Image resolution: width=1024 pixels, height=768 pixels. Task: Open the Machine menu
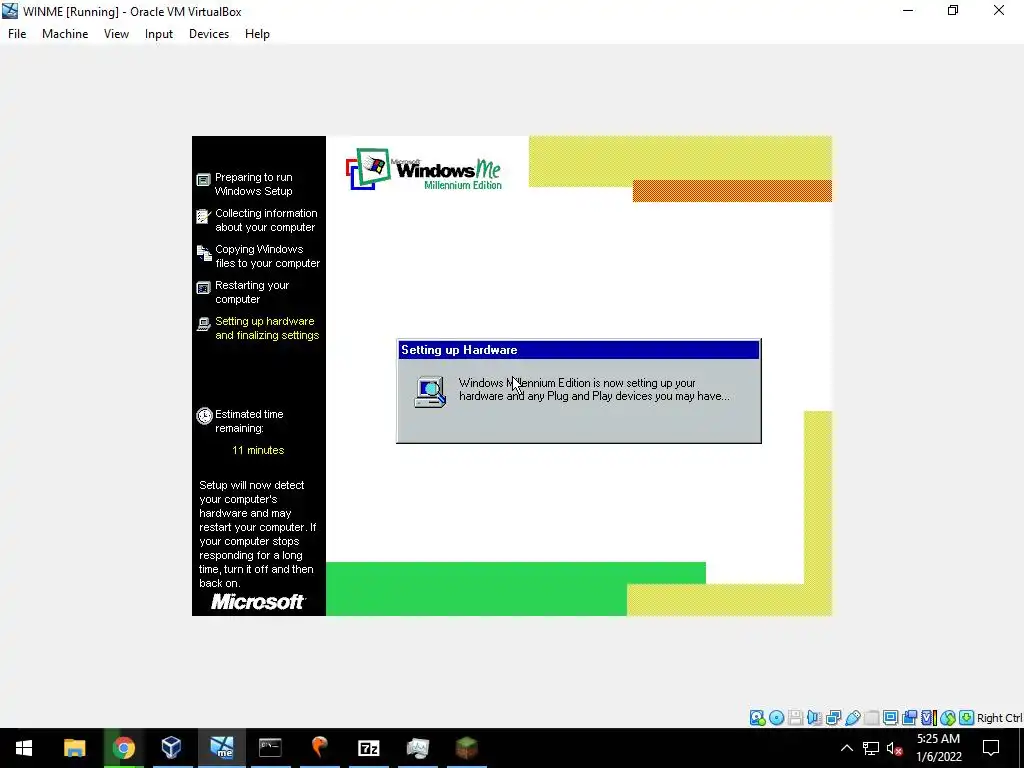click(x=65, y=34)
